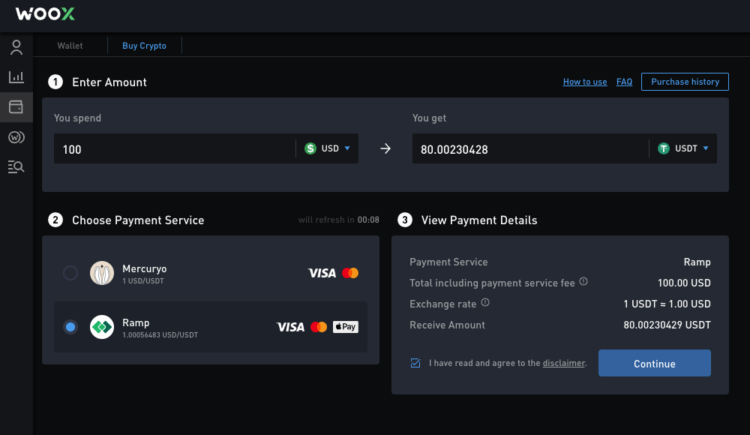The height and width of the screenshot is (435, 750).
Task: Open the list search sidebar icon
Action: tap(16, 167)
